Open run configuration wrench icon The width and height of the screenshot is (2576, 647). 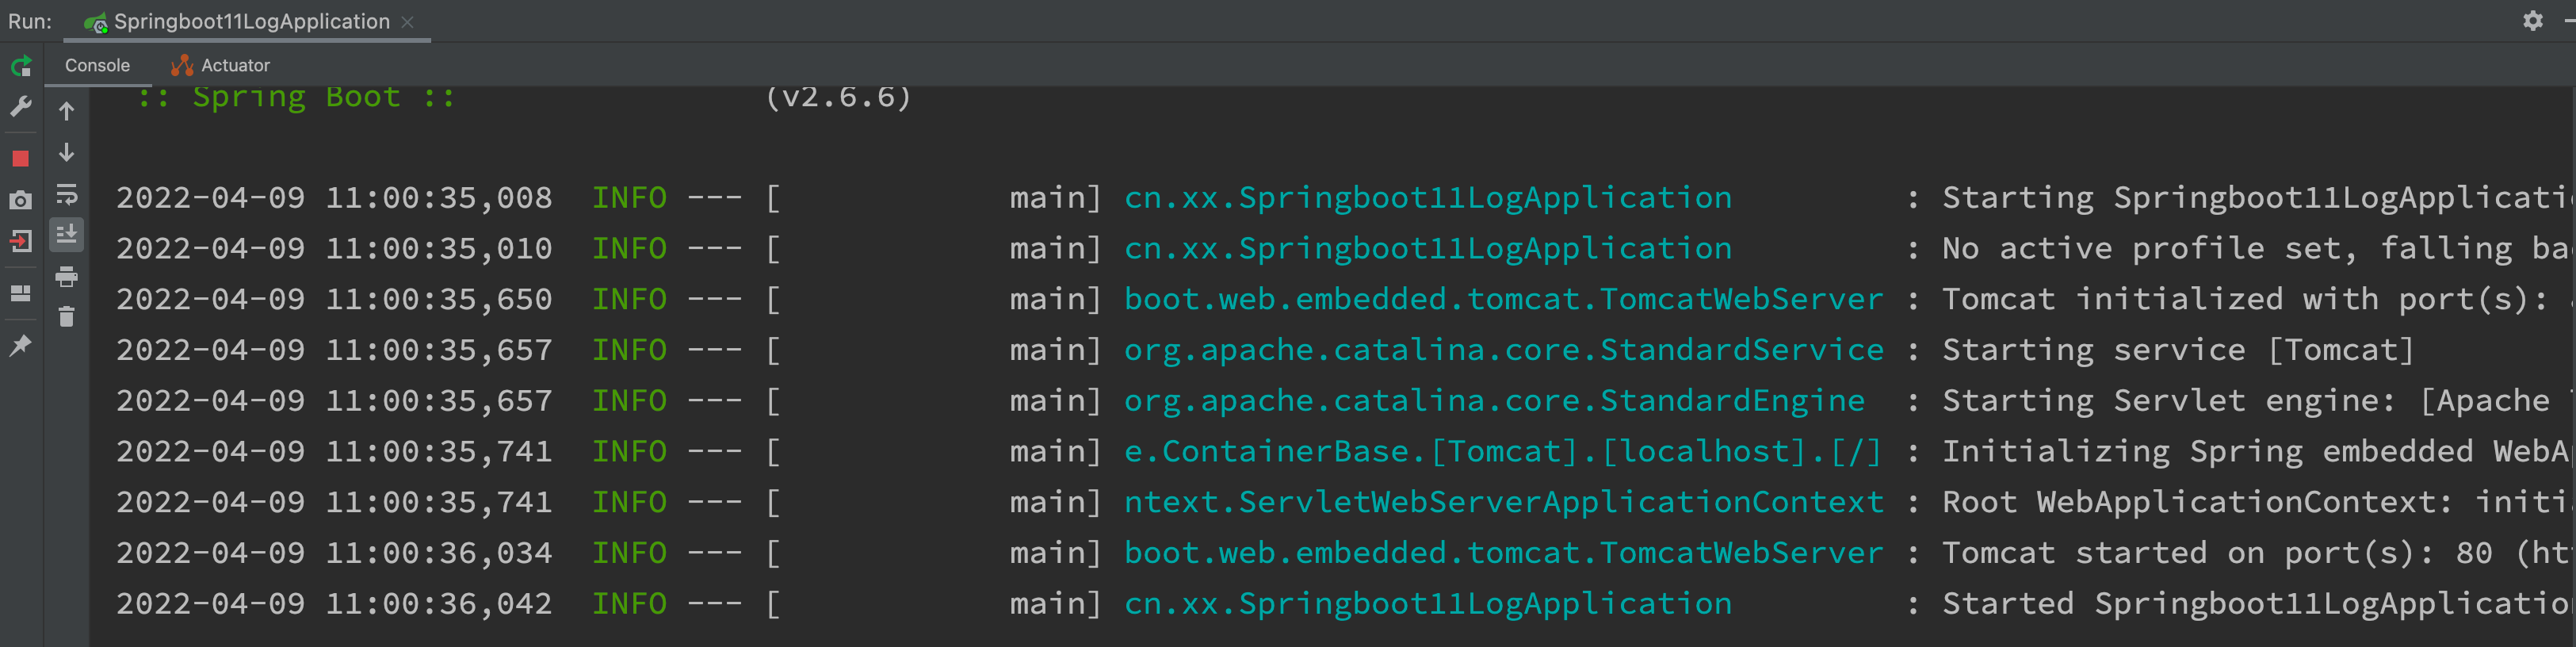(21, 107)
